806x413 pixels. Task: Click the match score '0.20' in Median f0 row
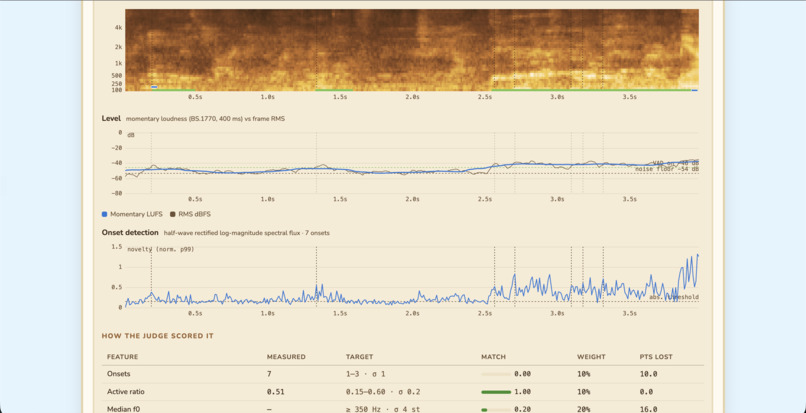pos(523,409)
